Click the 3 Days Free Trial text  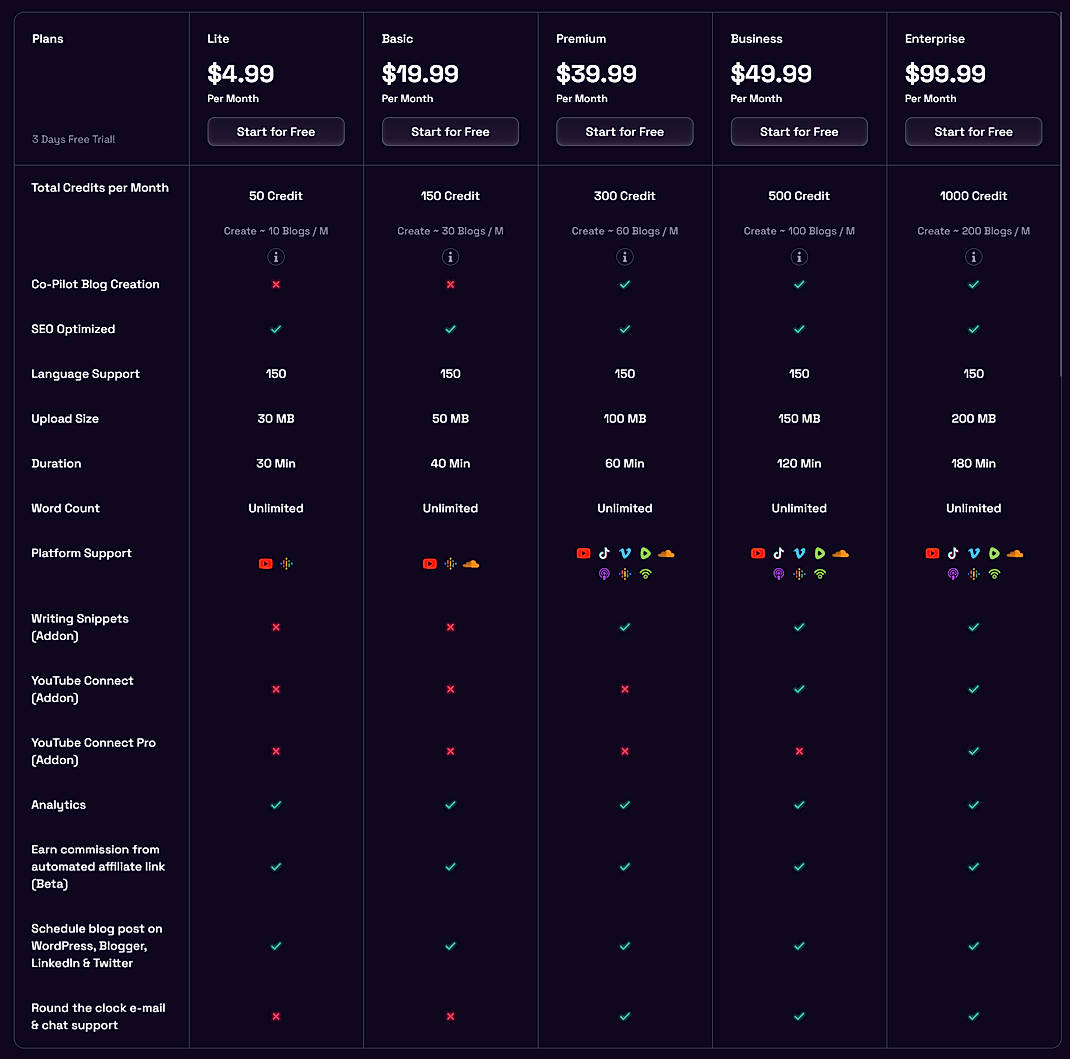74,139
